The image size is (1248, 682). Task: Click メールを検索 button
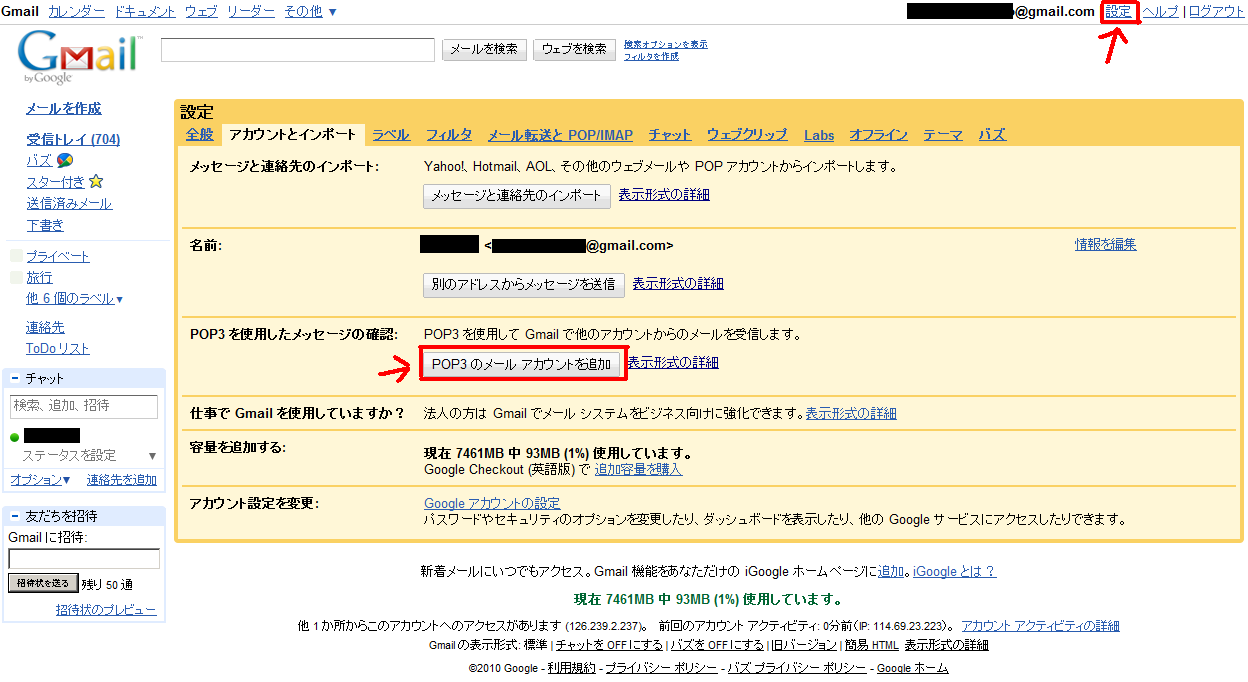pyautogui.click(x=484, y=49)
